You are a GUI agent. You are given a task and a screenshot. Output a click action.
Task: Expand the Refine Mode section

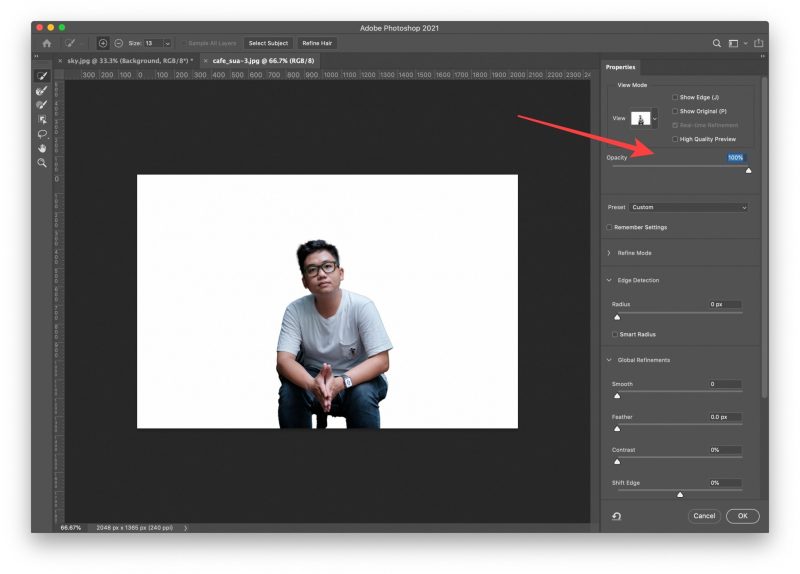[609, 253]
